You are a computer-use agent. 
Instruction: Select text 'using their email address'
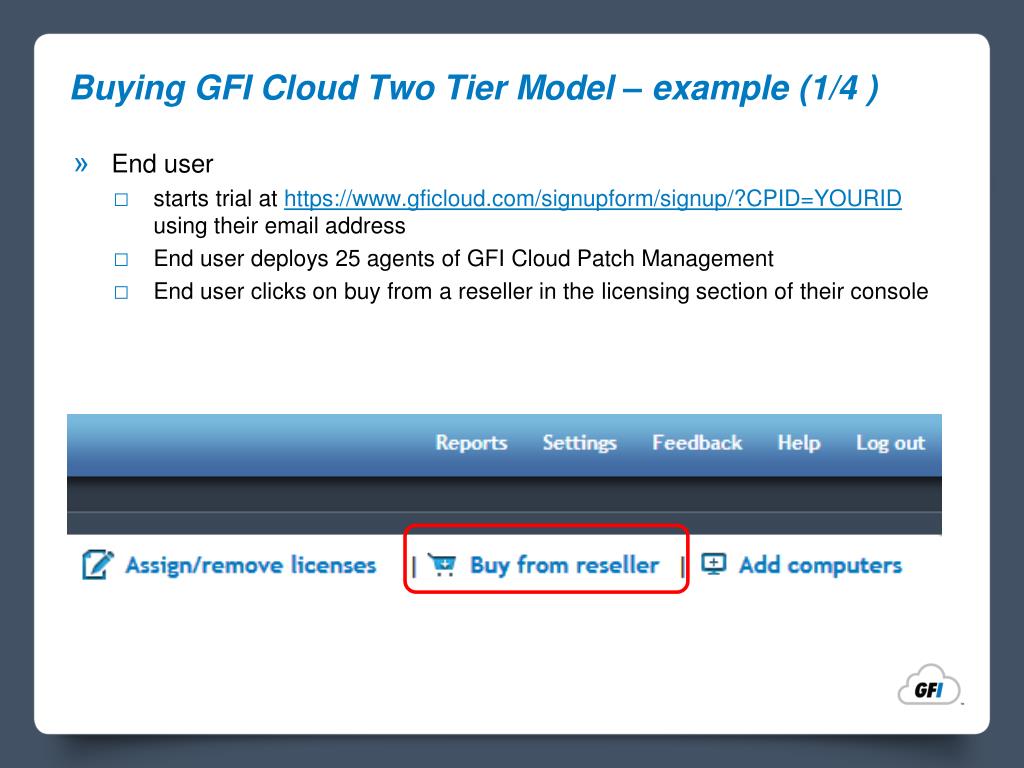click(280, 226)
